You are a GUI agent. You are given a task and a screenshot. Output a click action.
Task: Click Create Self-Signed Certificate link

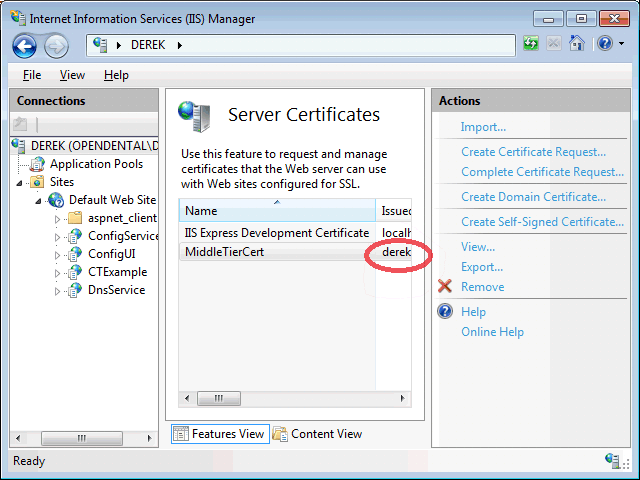point(542,222)
